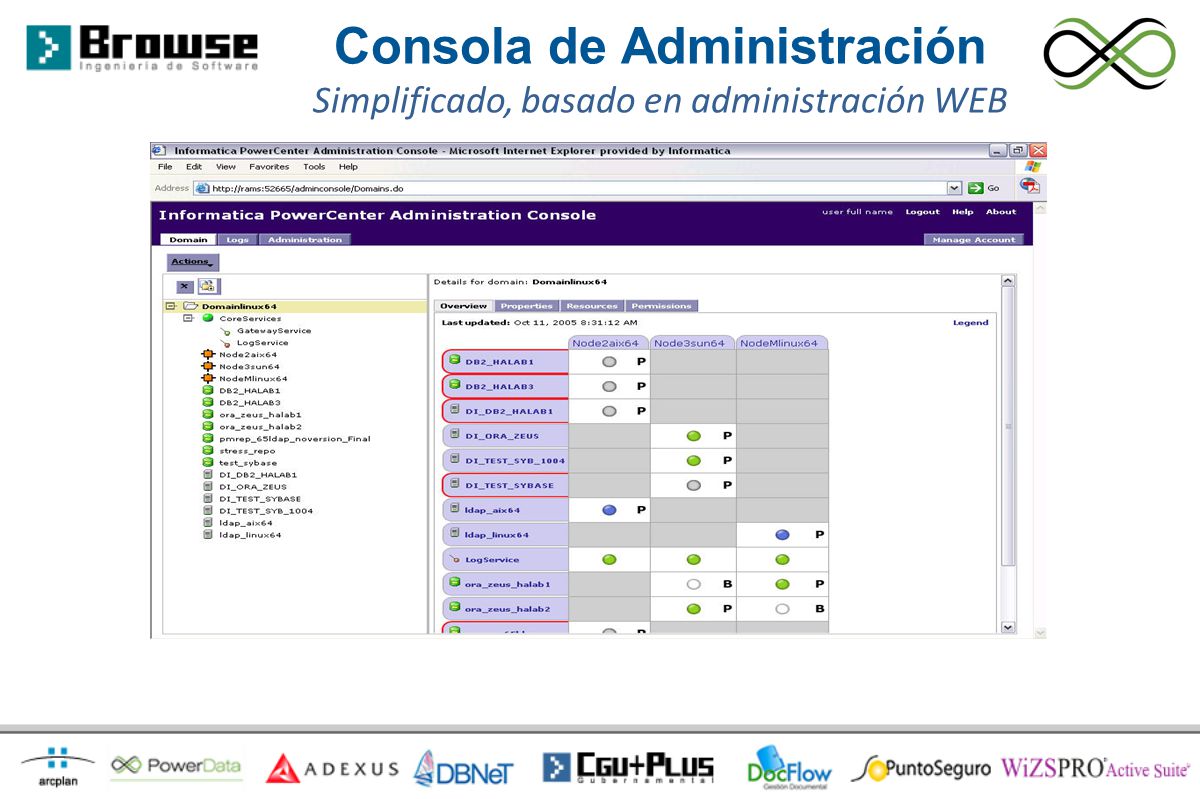Click ldap_linux64 blue status under NodeMlinux64
Viewport: 1200px width, 799px height.
tap(782, 535)
